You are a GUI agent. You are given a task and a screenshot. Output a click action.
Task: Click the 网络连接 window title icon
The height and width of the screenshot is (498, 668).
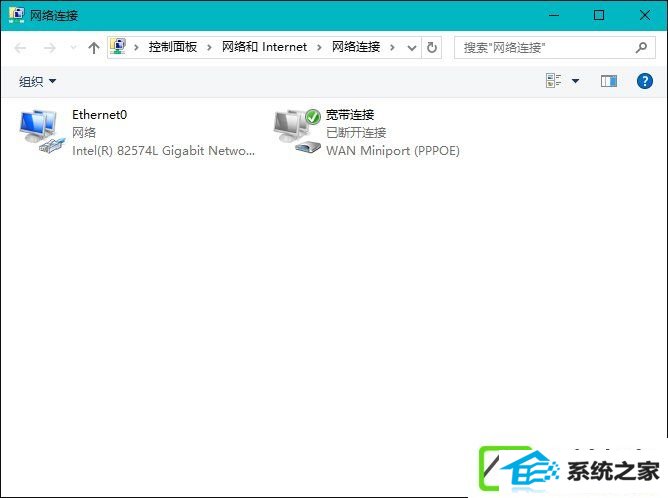pos(17,15)
